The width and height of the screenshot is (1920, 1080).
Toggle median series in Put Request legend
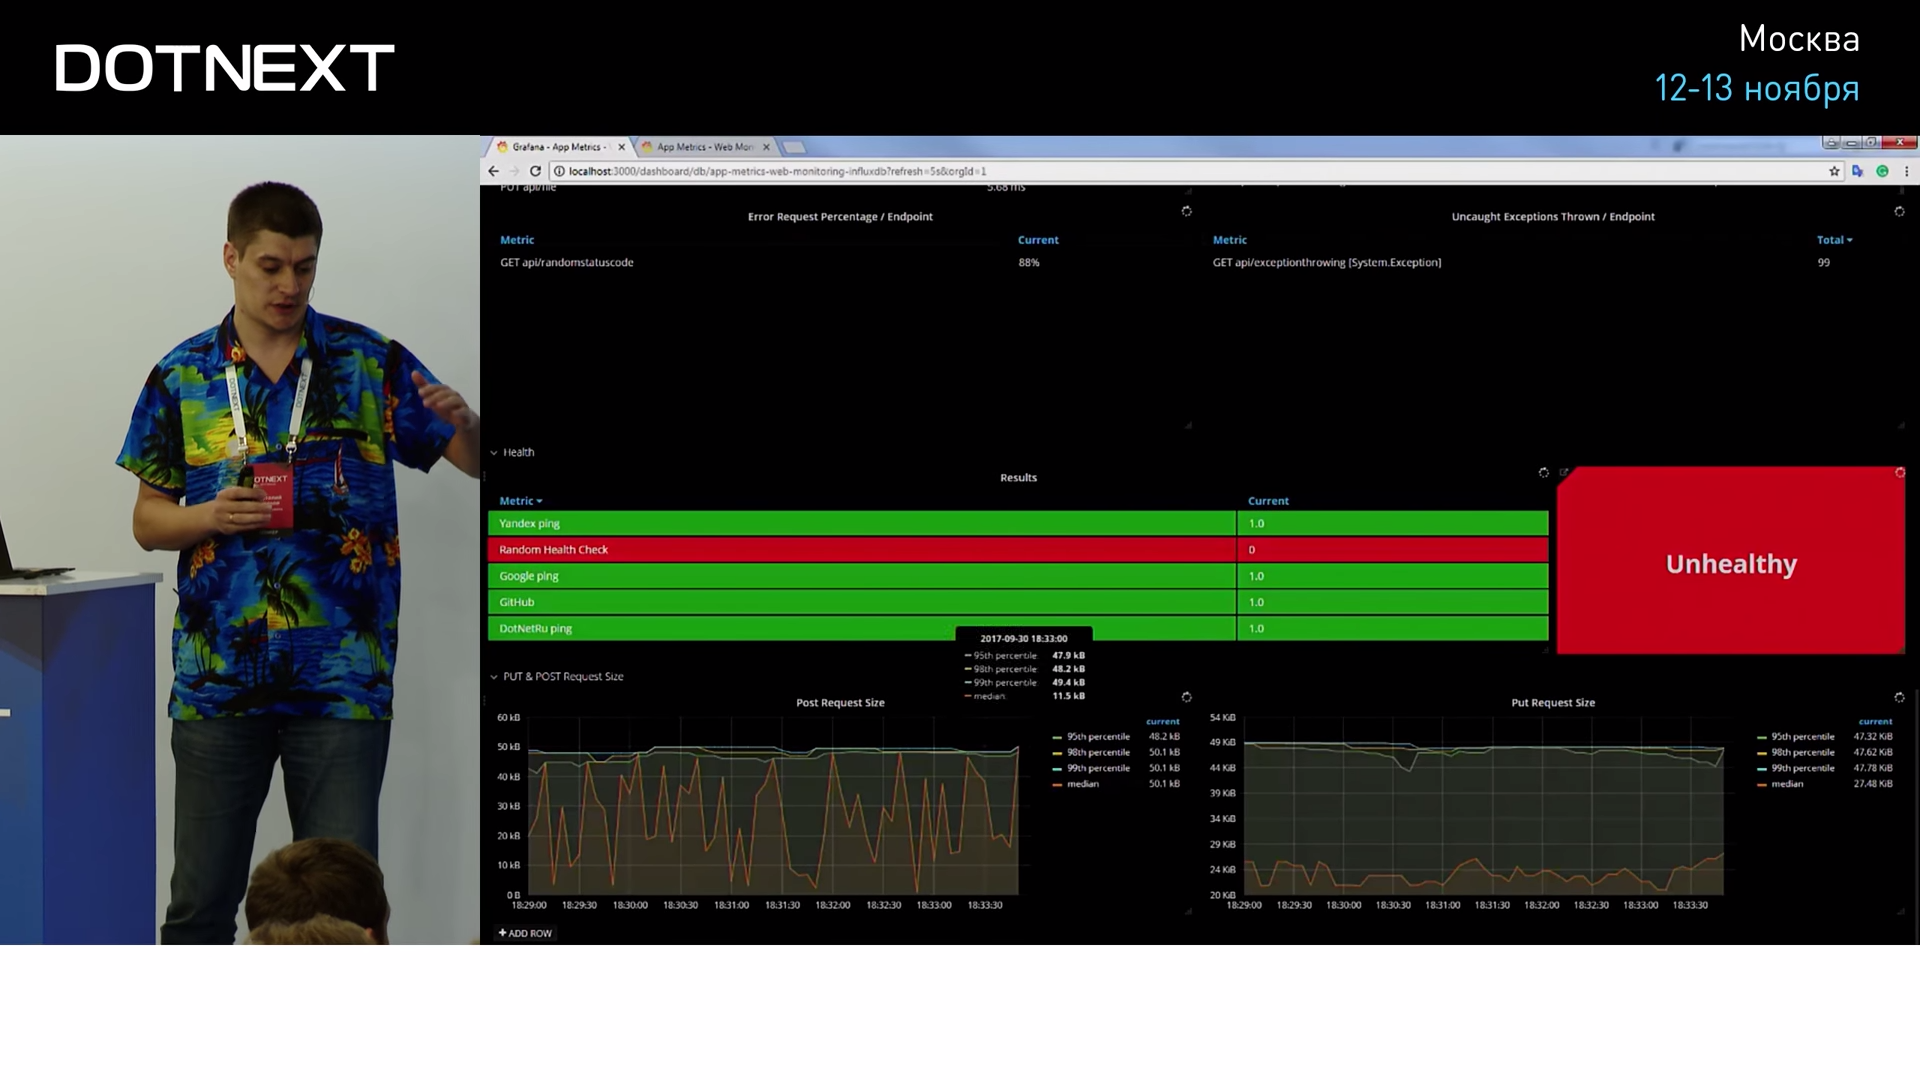point(1787,784)
